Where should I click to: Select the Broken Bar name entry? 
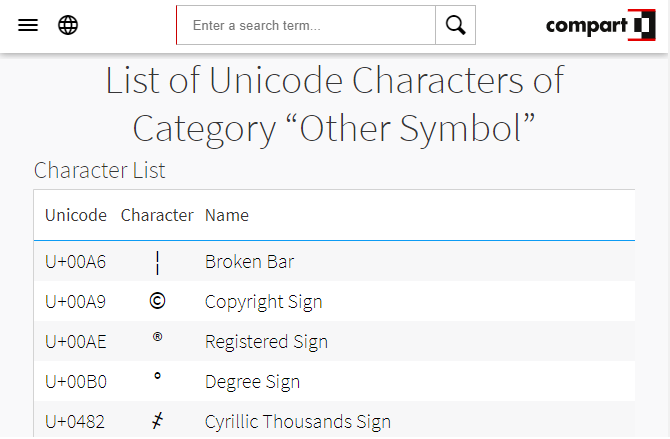250,262
